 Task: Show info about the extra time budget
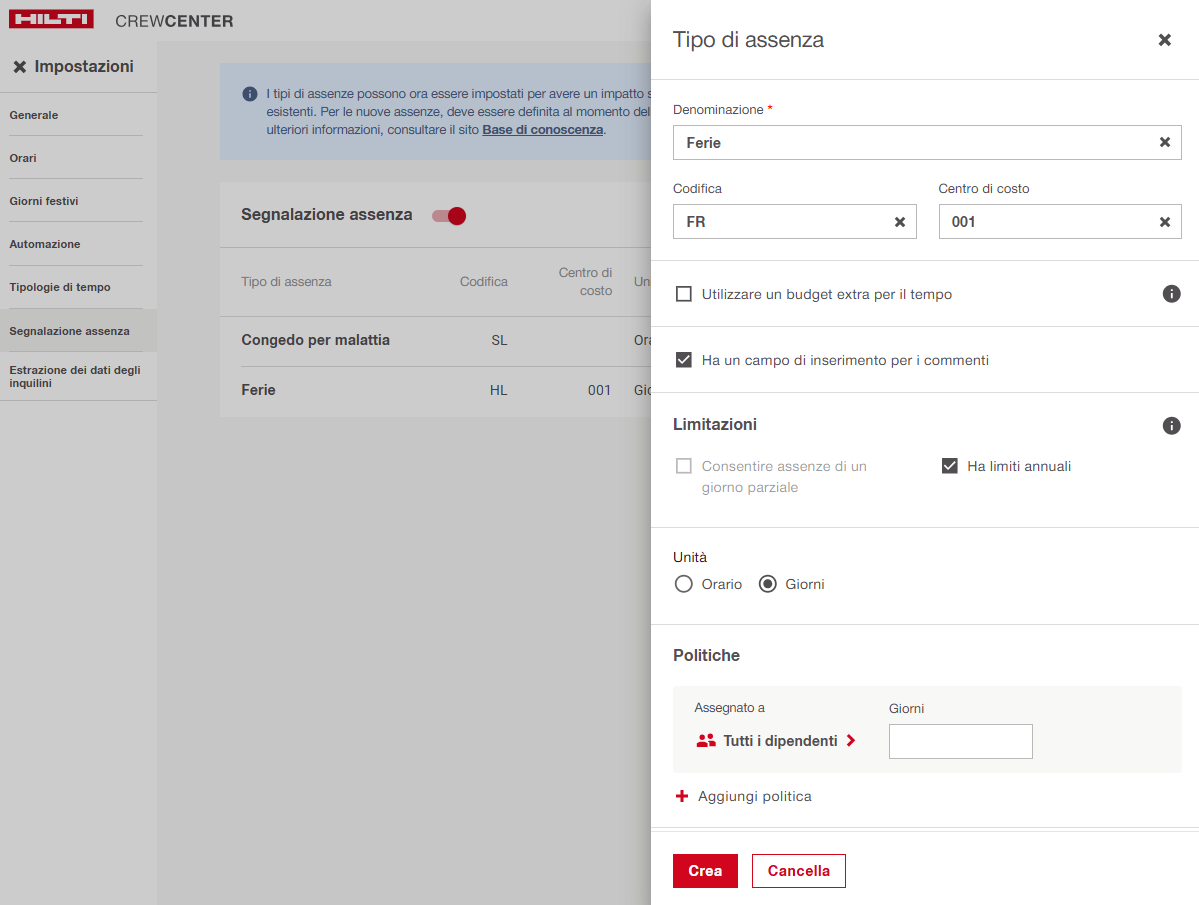coord(1171,294)
